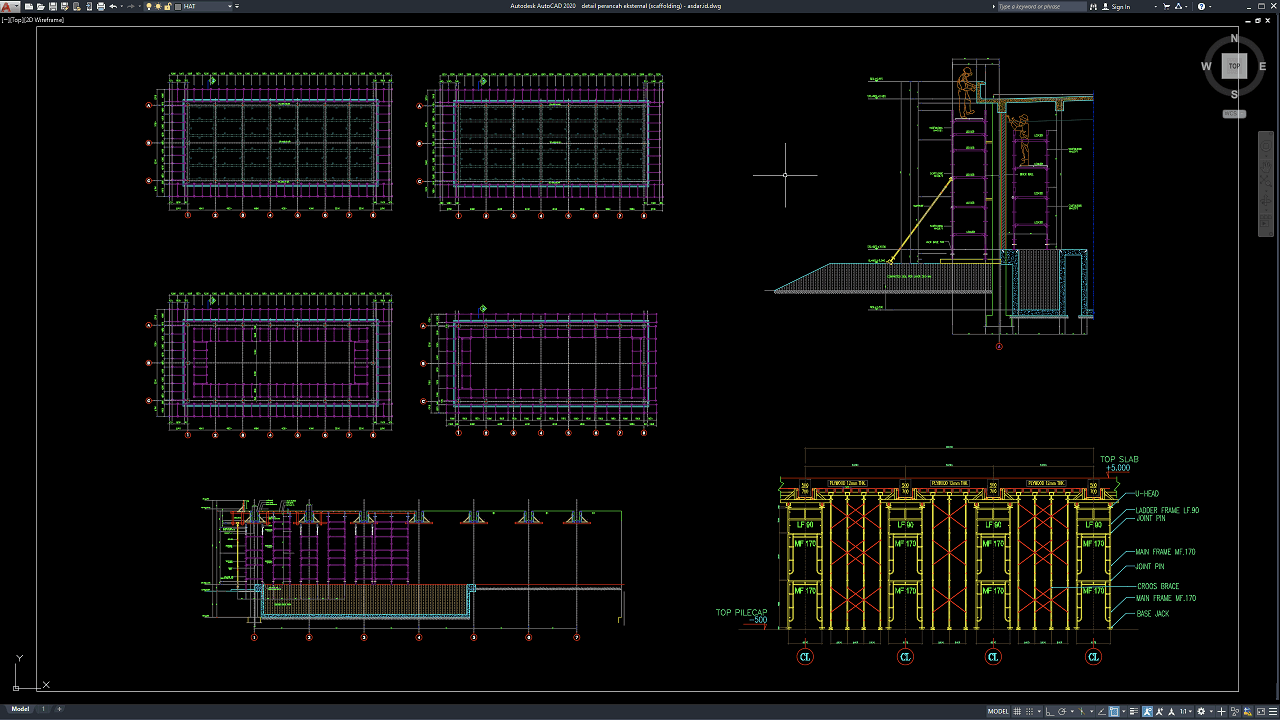Toggle the layer on/off lightbulb icon

(149, 6)
